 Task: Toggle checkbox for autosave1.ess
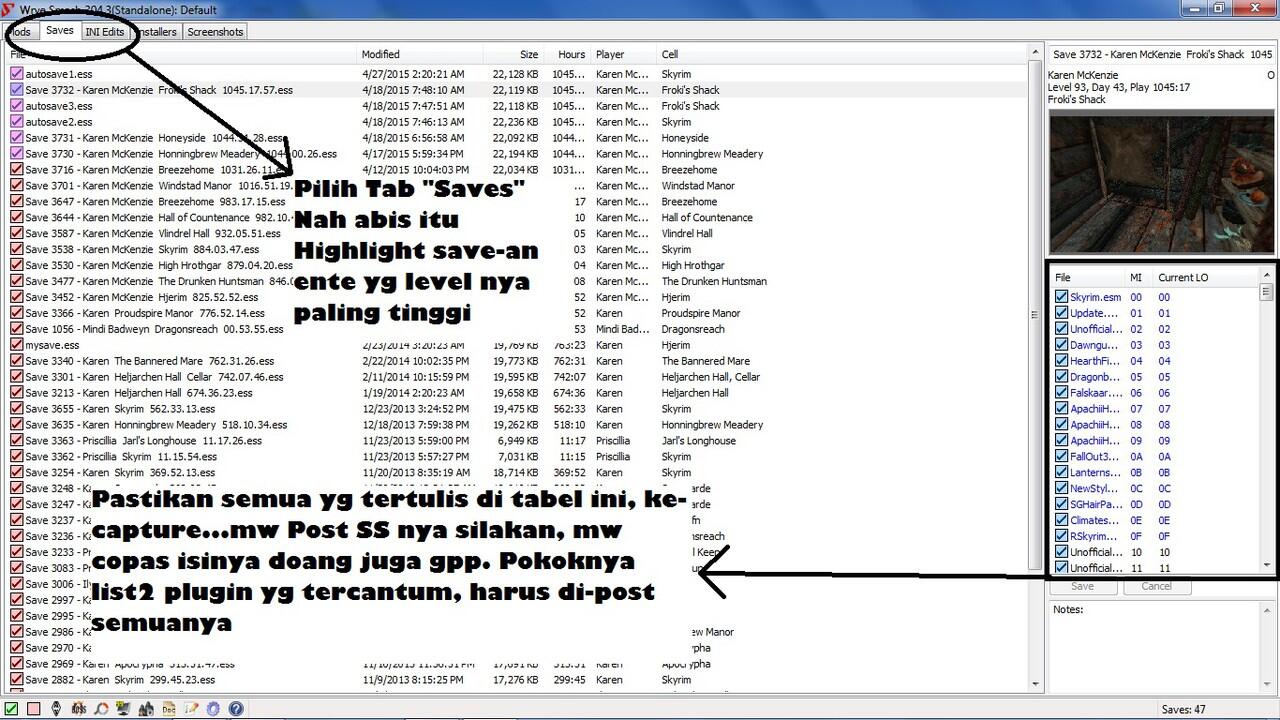pos(16,74)
